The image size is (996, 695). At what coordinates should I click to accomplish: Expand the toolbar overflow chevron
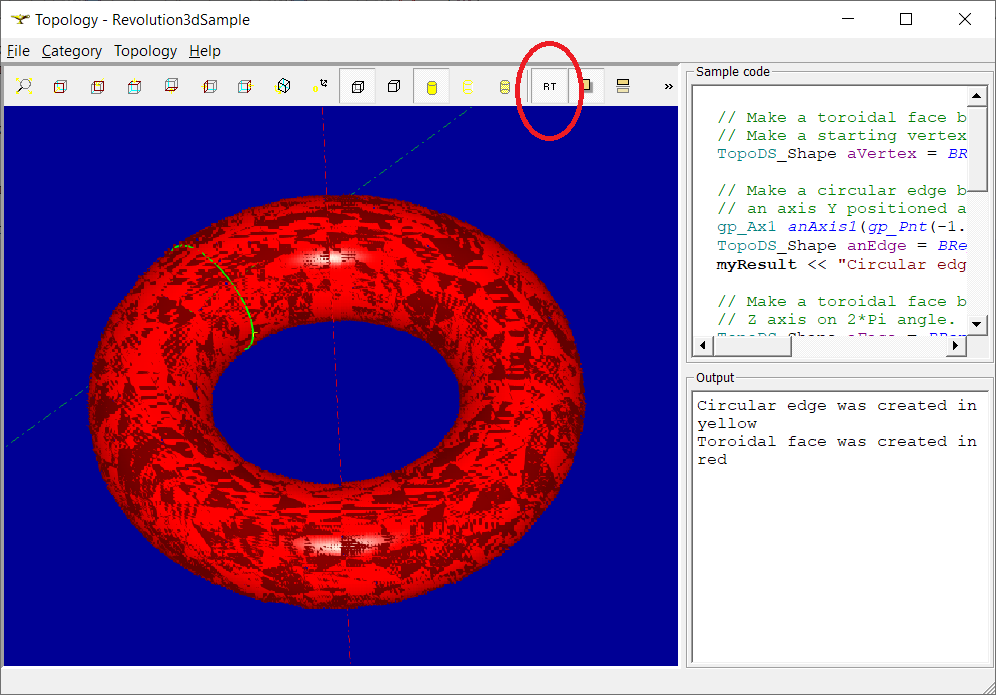(668, 87)
